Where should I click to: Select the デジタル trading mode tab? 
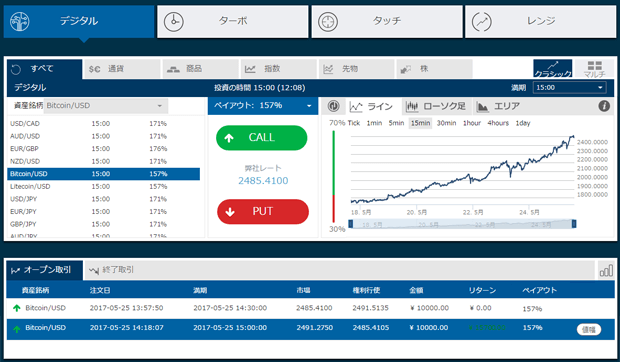coord(79,22)
